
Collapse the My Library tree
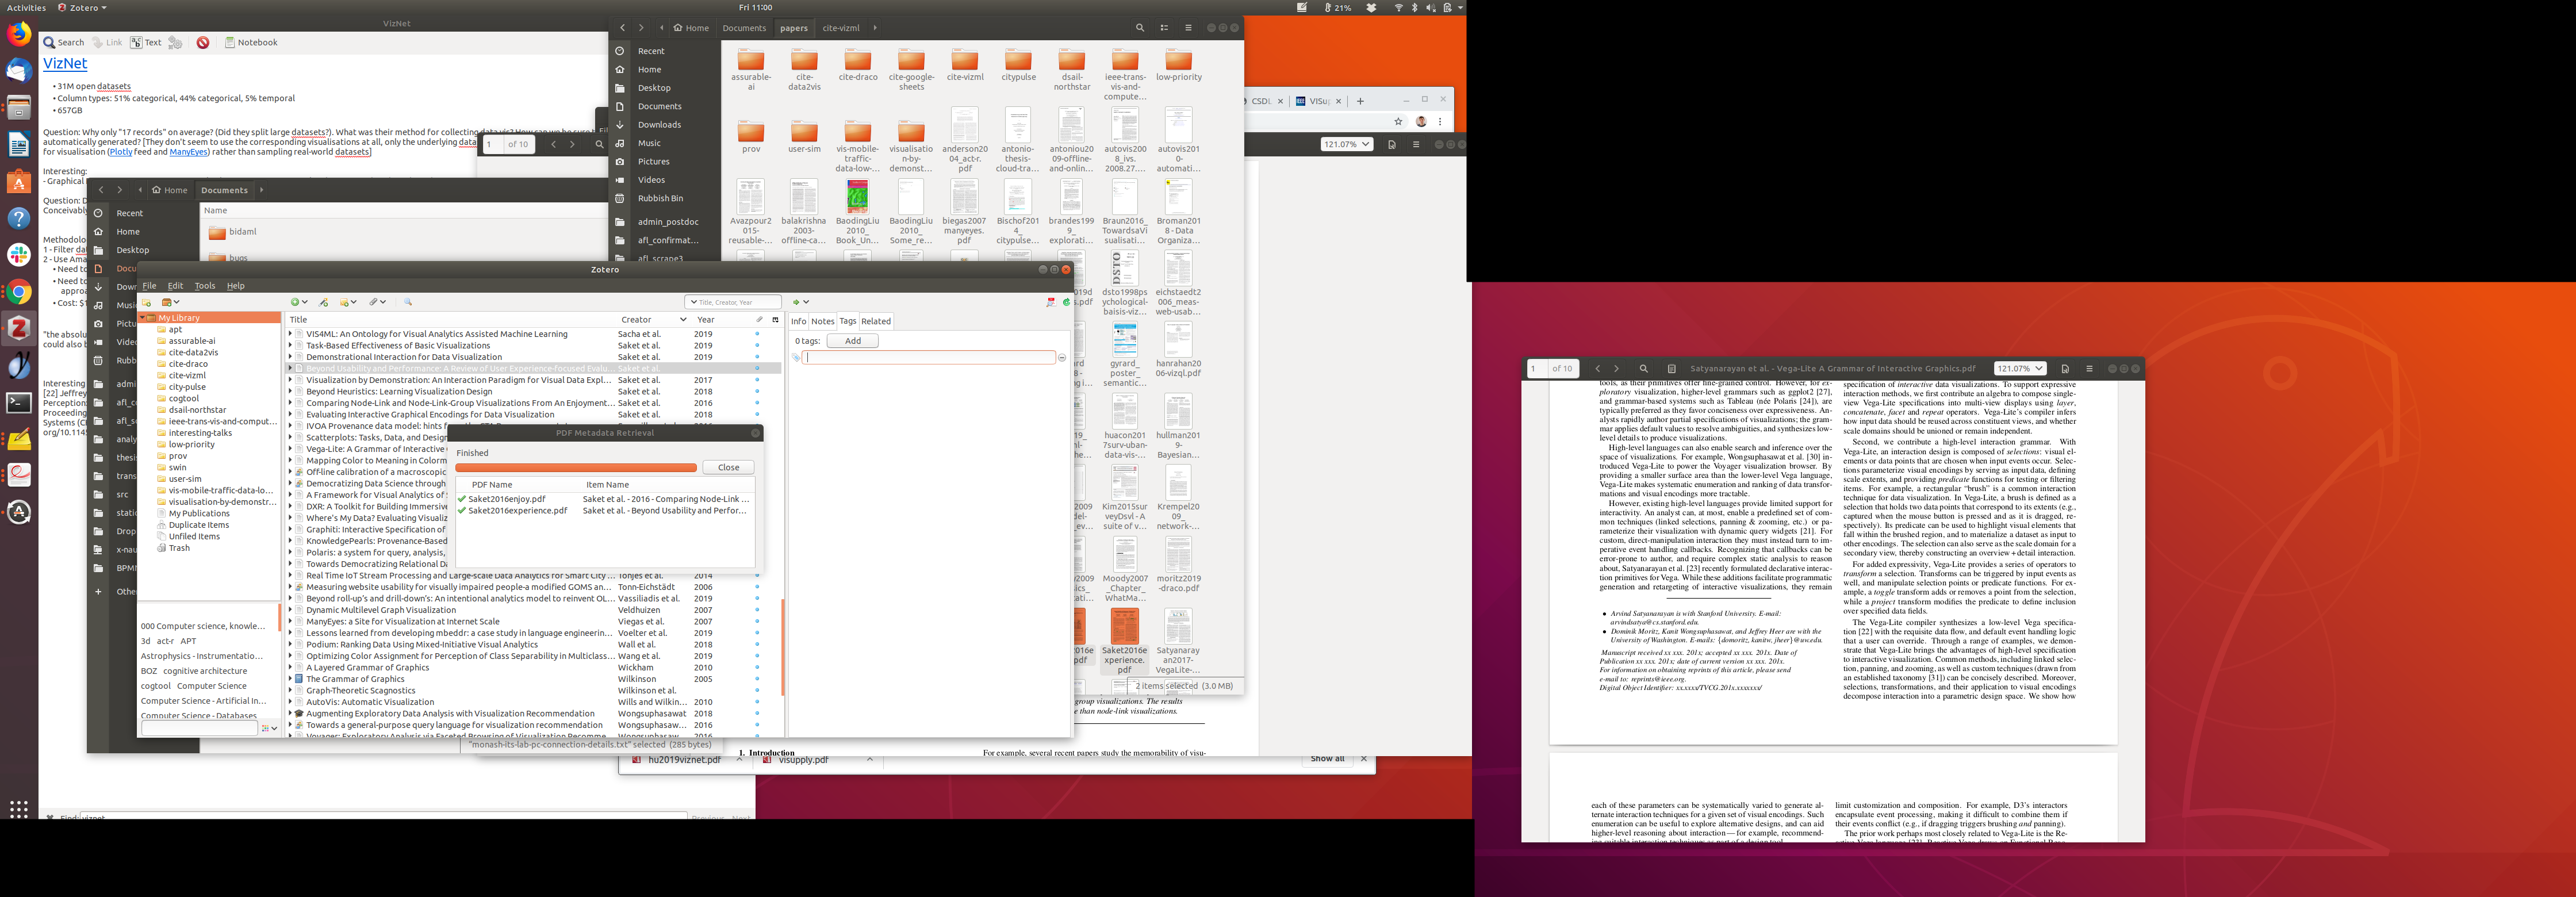[143, 318]
